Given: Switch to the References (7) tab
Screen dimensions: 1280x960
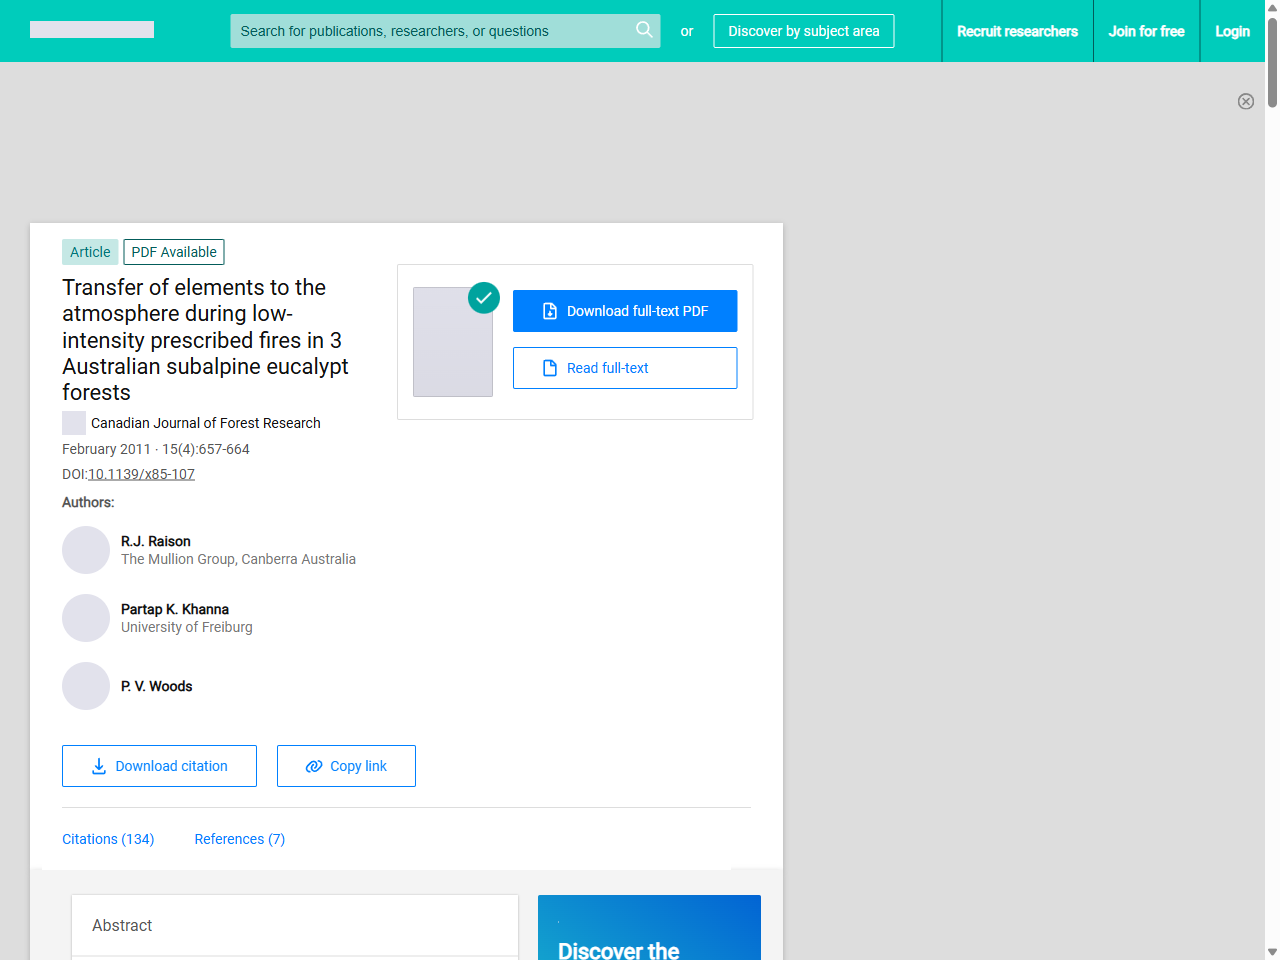Looking at the screenshot, I should 239,839.
